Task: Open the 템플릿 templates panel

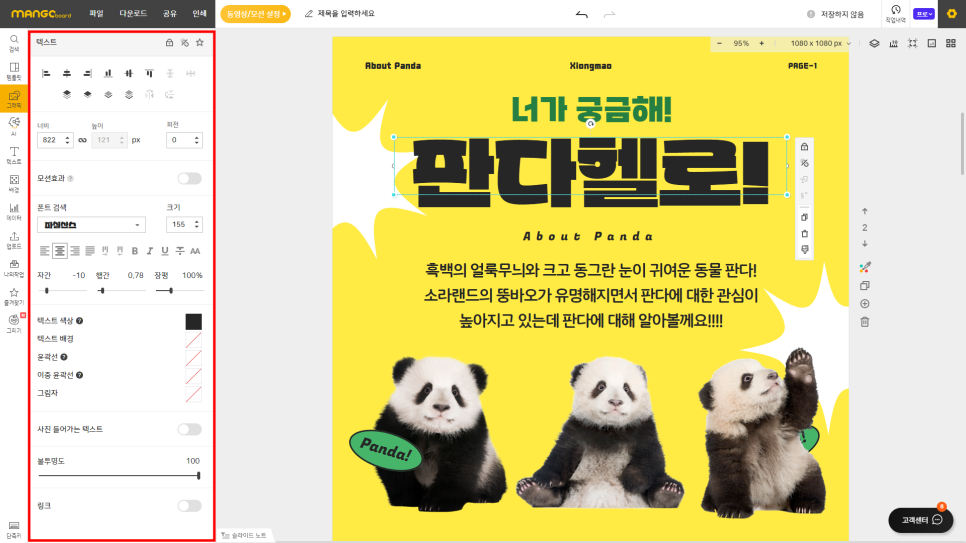Action: click(14, 71)
